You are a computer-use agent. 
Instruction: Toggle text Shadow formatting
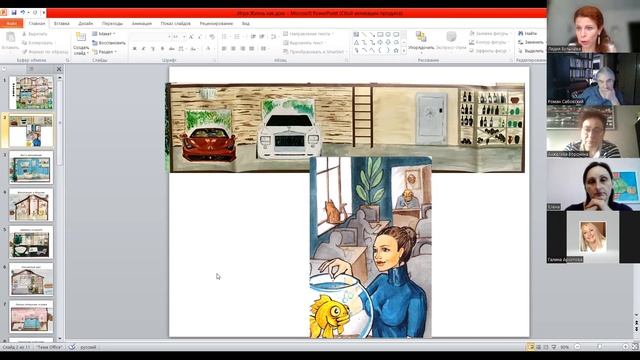pos(162,49)
